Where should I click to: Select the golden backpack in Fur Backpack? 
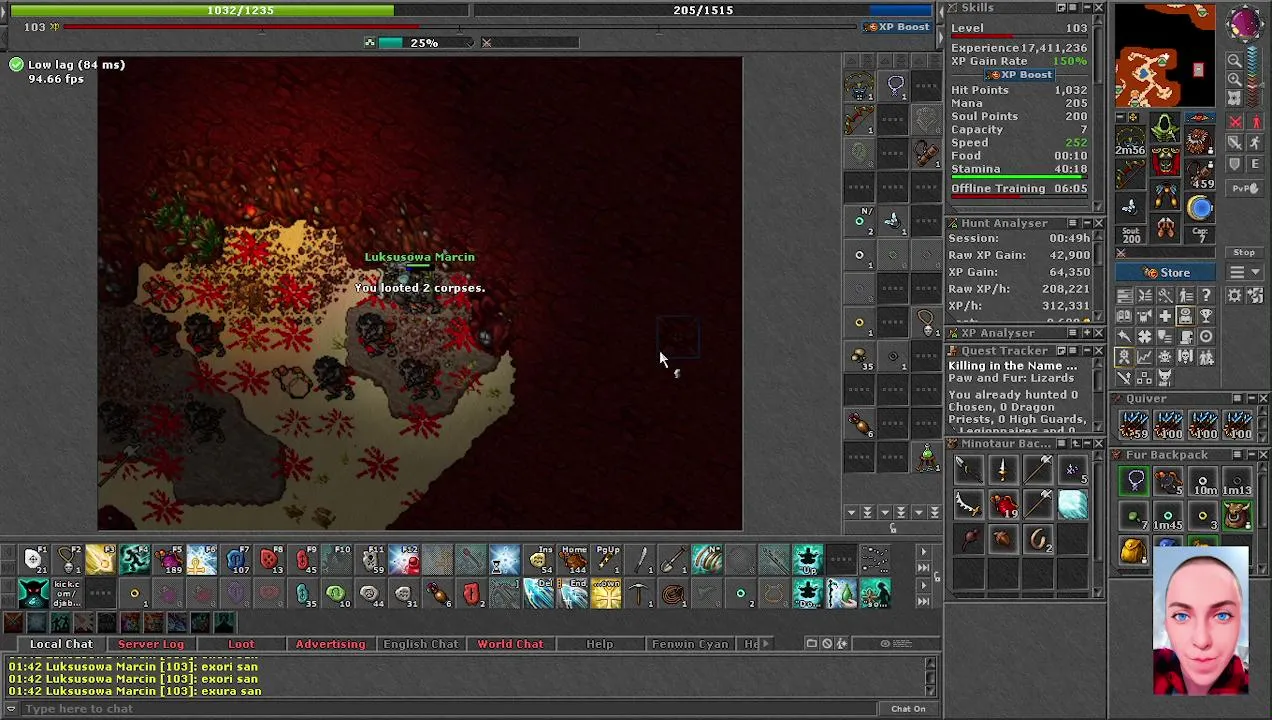coord(1134,550)
